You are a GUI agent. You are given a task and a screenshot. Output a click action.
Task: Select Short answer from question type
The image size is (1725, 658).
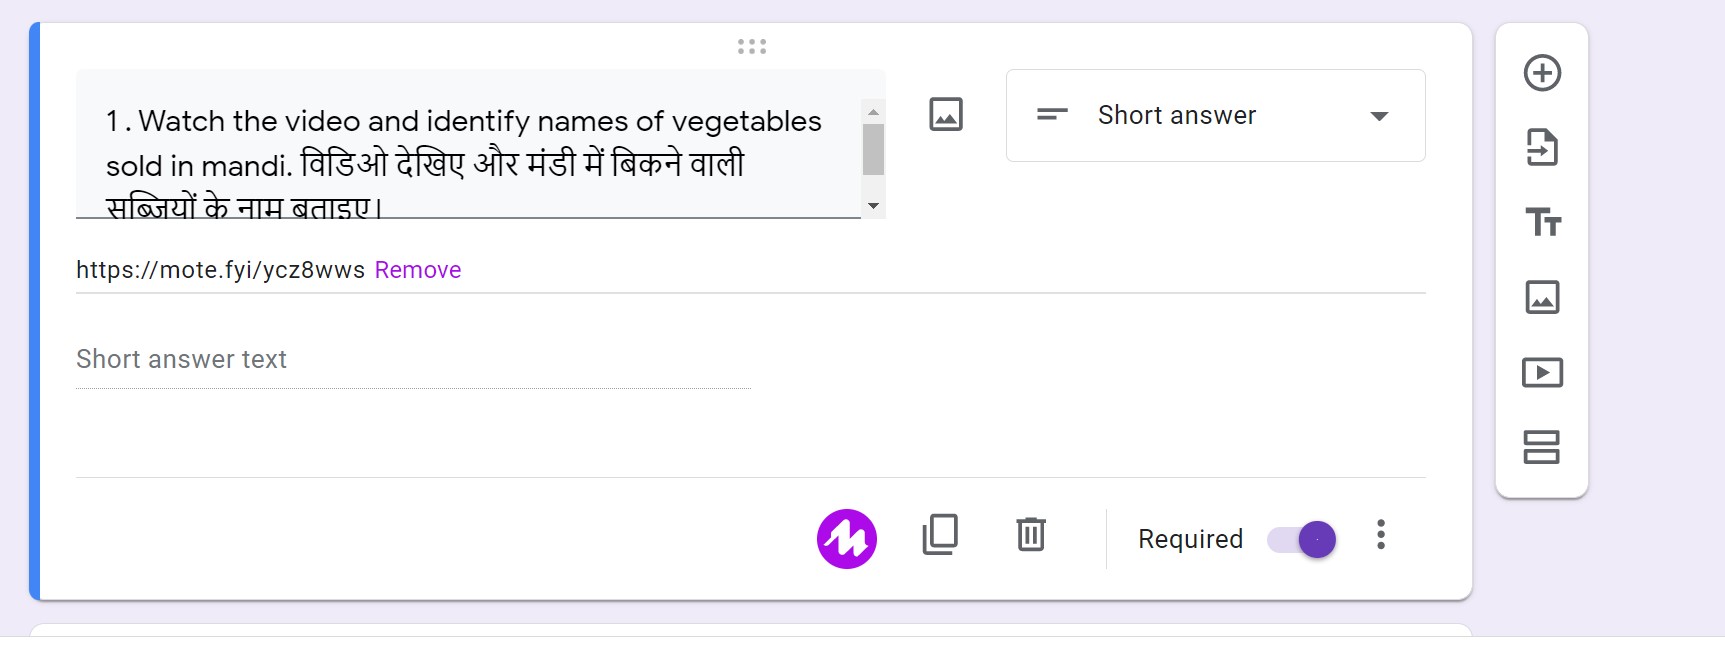click(x=1176, y=115)
